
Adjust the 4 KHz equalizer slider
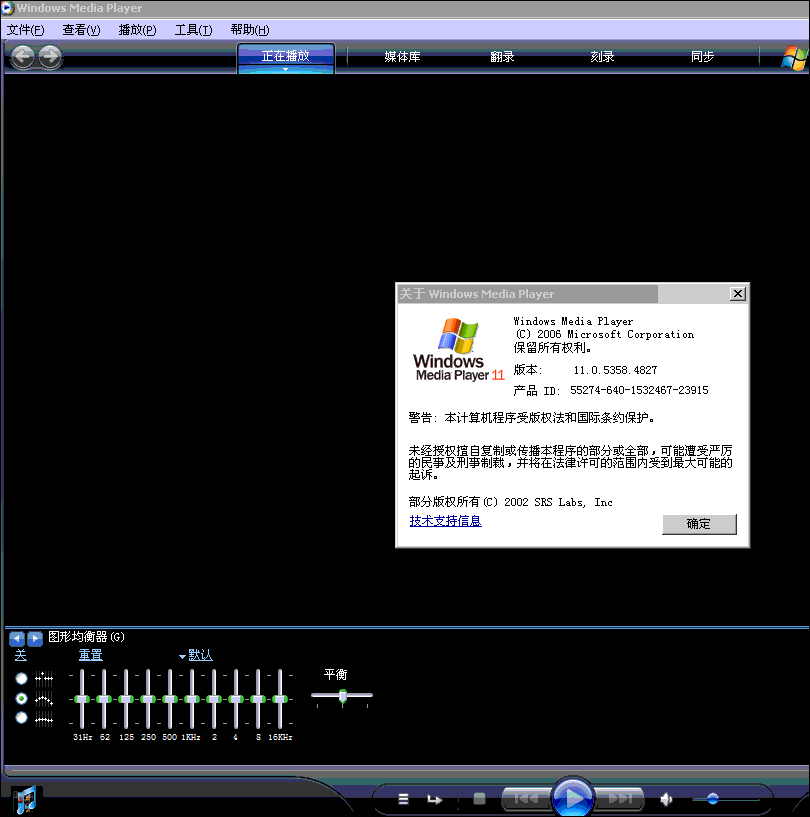click(236, 699)
